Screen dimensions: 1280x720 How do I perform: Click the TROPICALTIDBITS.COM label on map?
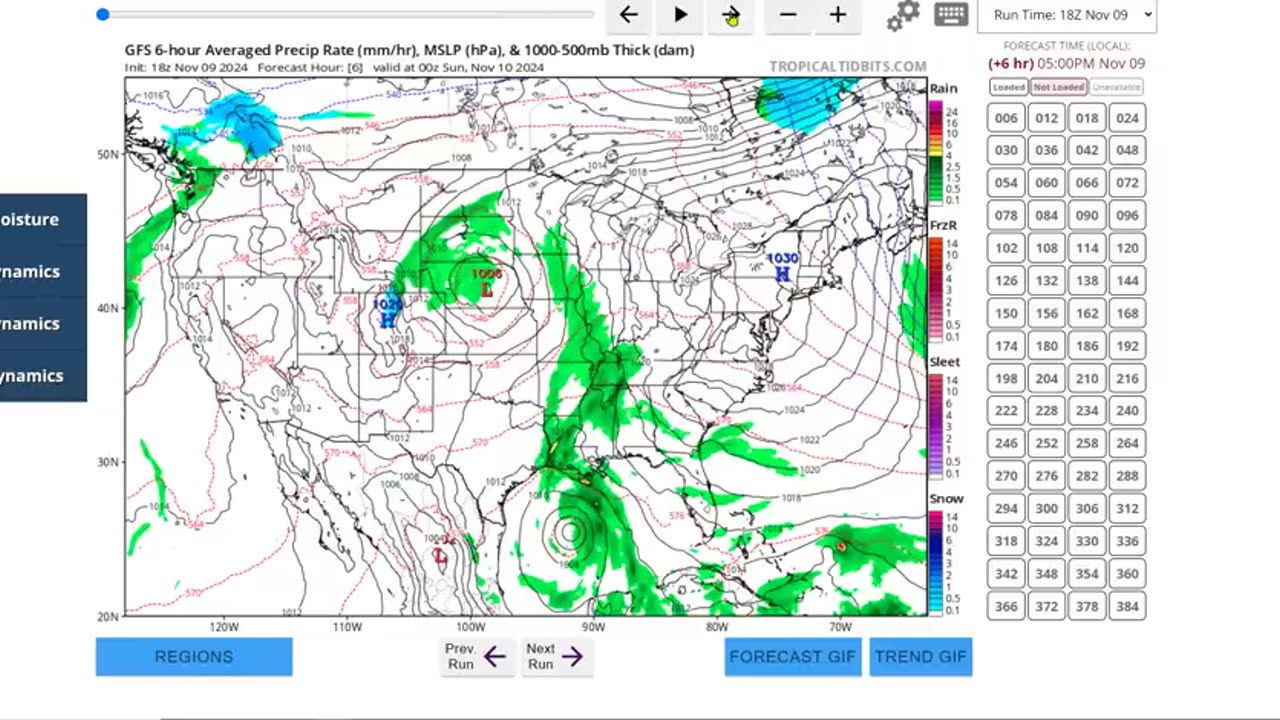tap(848, 67)
